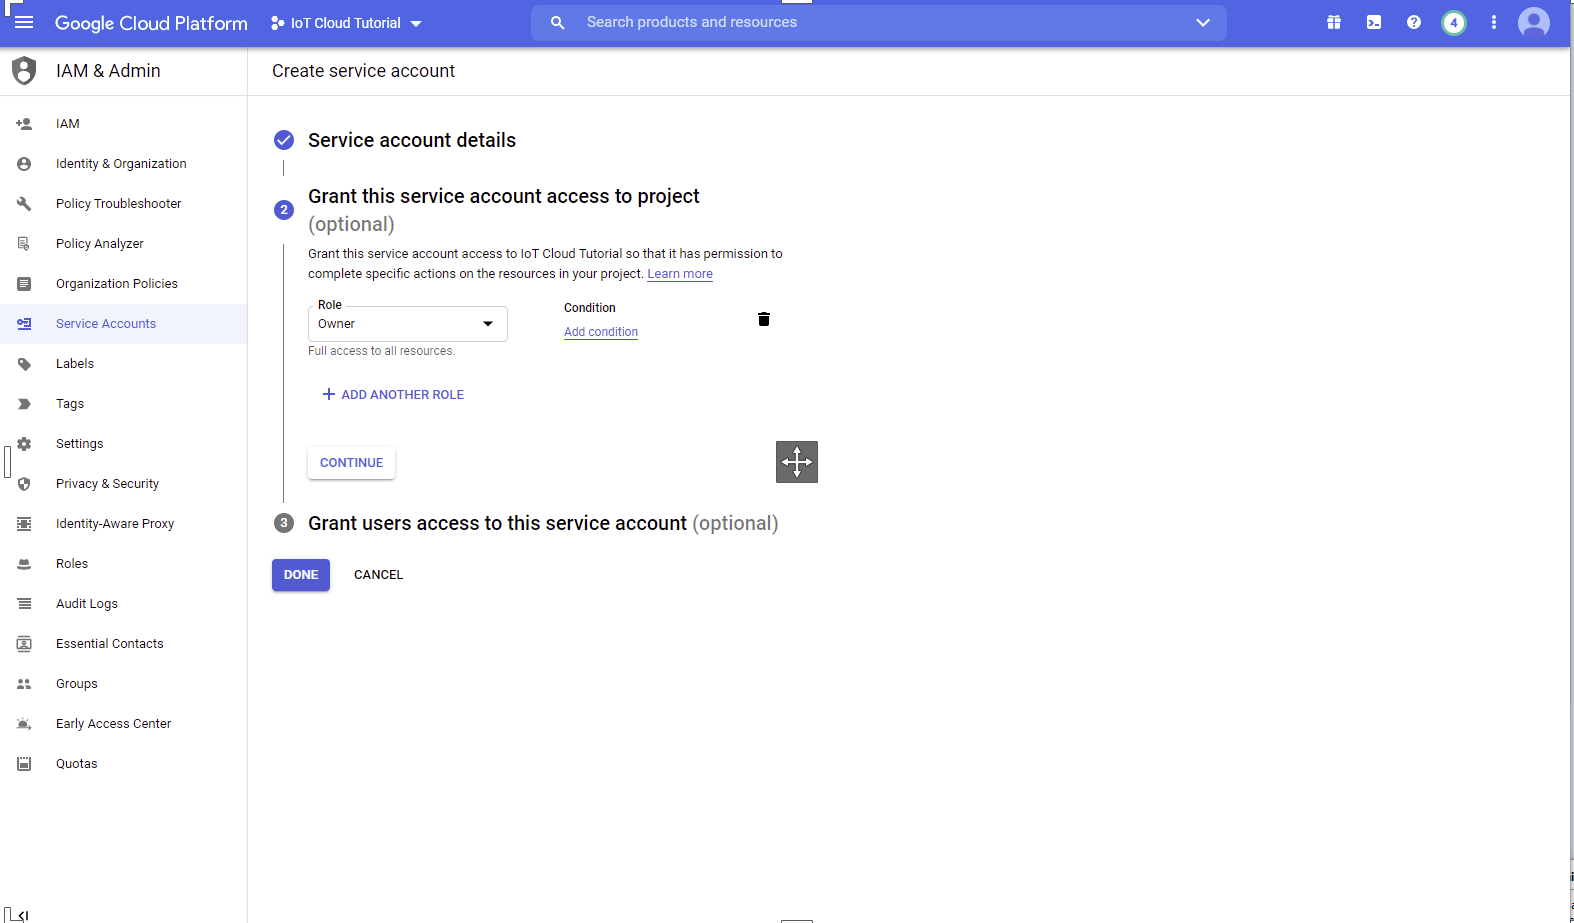The width and height of the screenshot is (1574, 923).
Task: Open the Learn more link
Action: pyautogui.click(x=680, y=274)
